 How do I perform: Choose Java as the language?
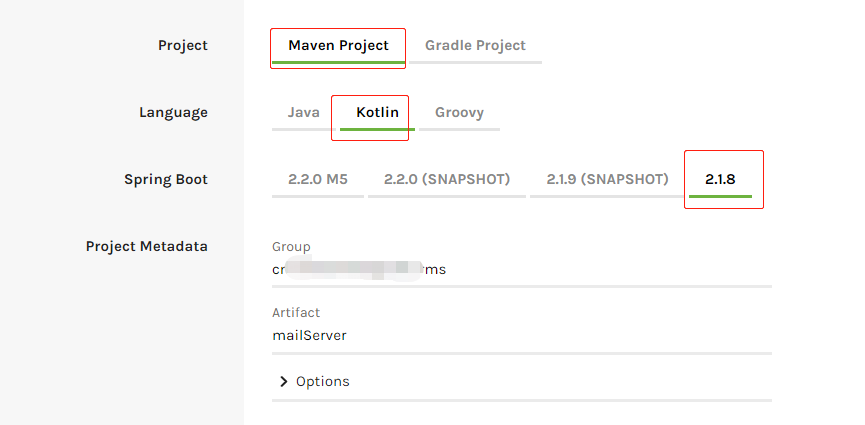pyautogui.click(x=303, y=113)
